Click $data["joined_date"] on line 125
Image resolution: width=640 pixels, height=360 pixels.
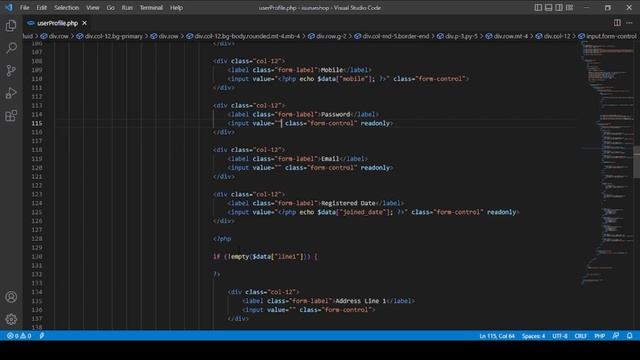pos(355,212)
